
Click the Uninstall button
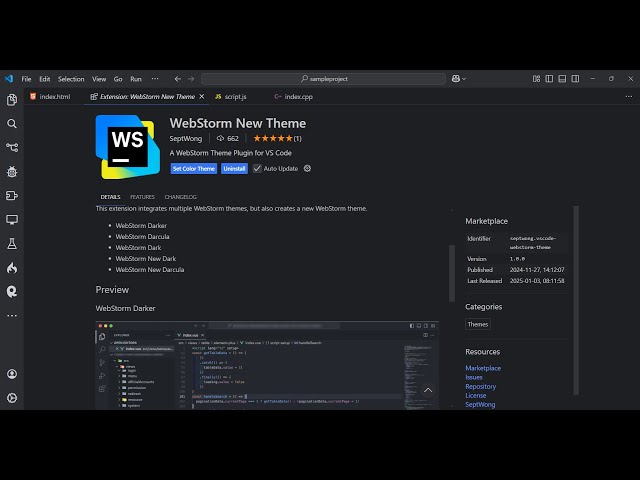tap(234, 169)
